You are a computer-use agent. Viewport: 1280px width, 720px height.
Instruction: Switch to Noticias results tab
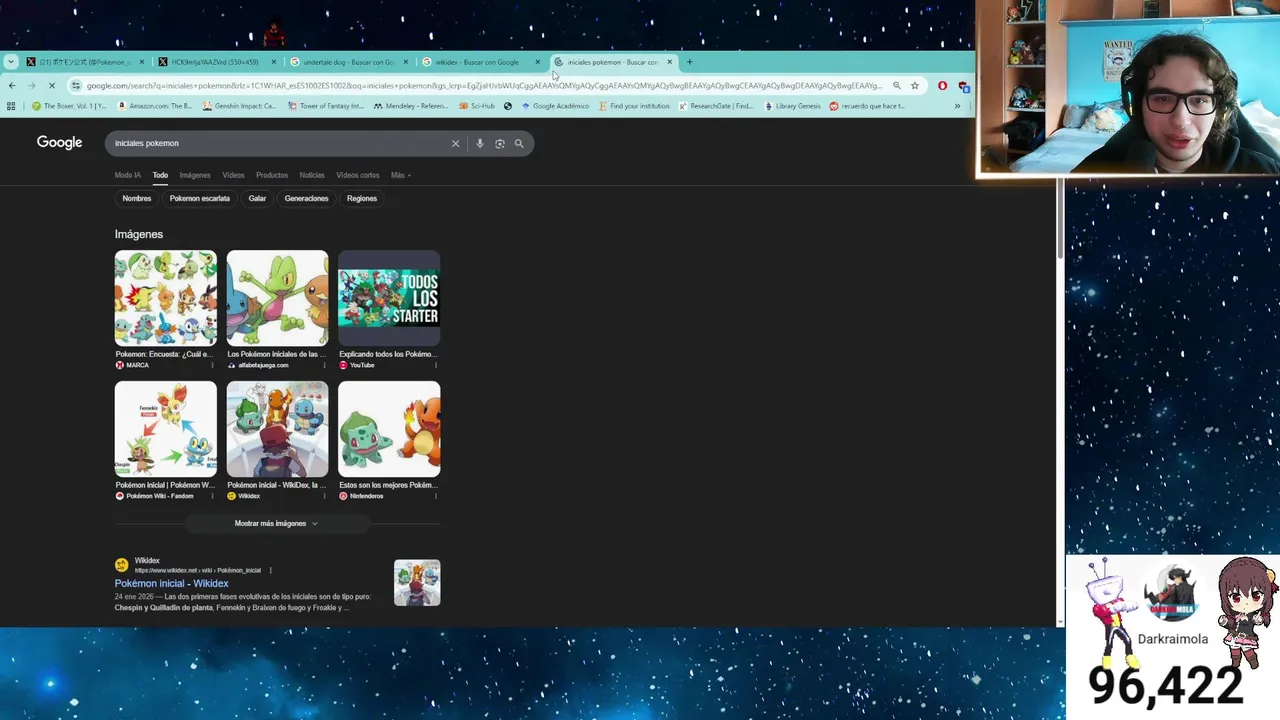(x=312, y=175)
